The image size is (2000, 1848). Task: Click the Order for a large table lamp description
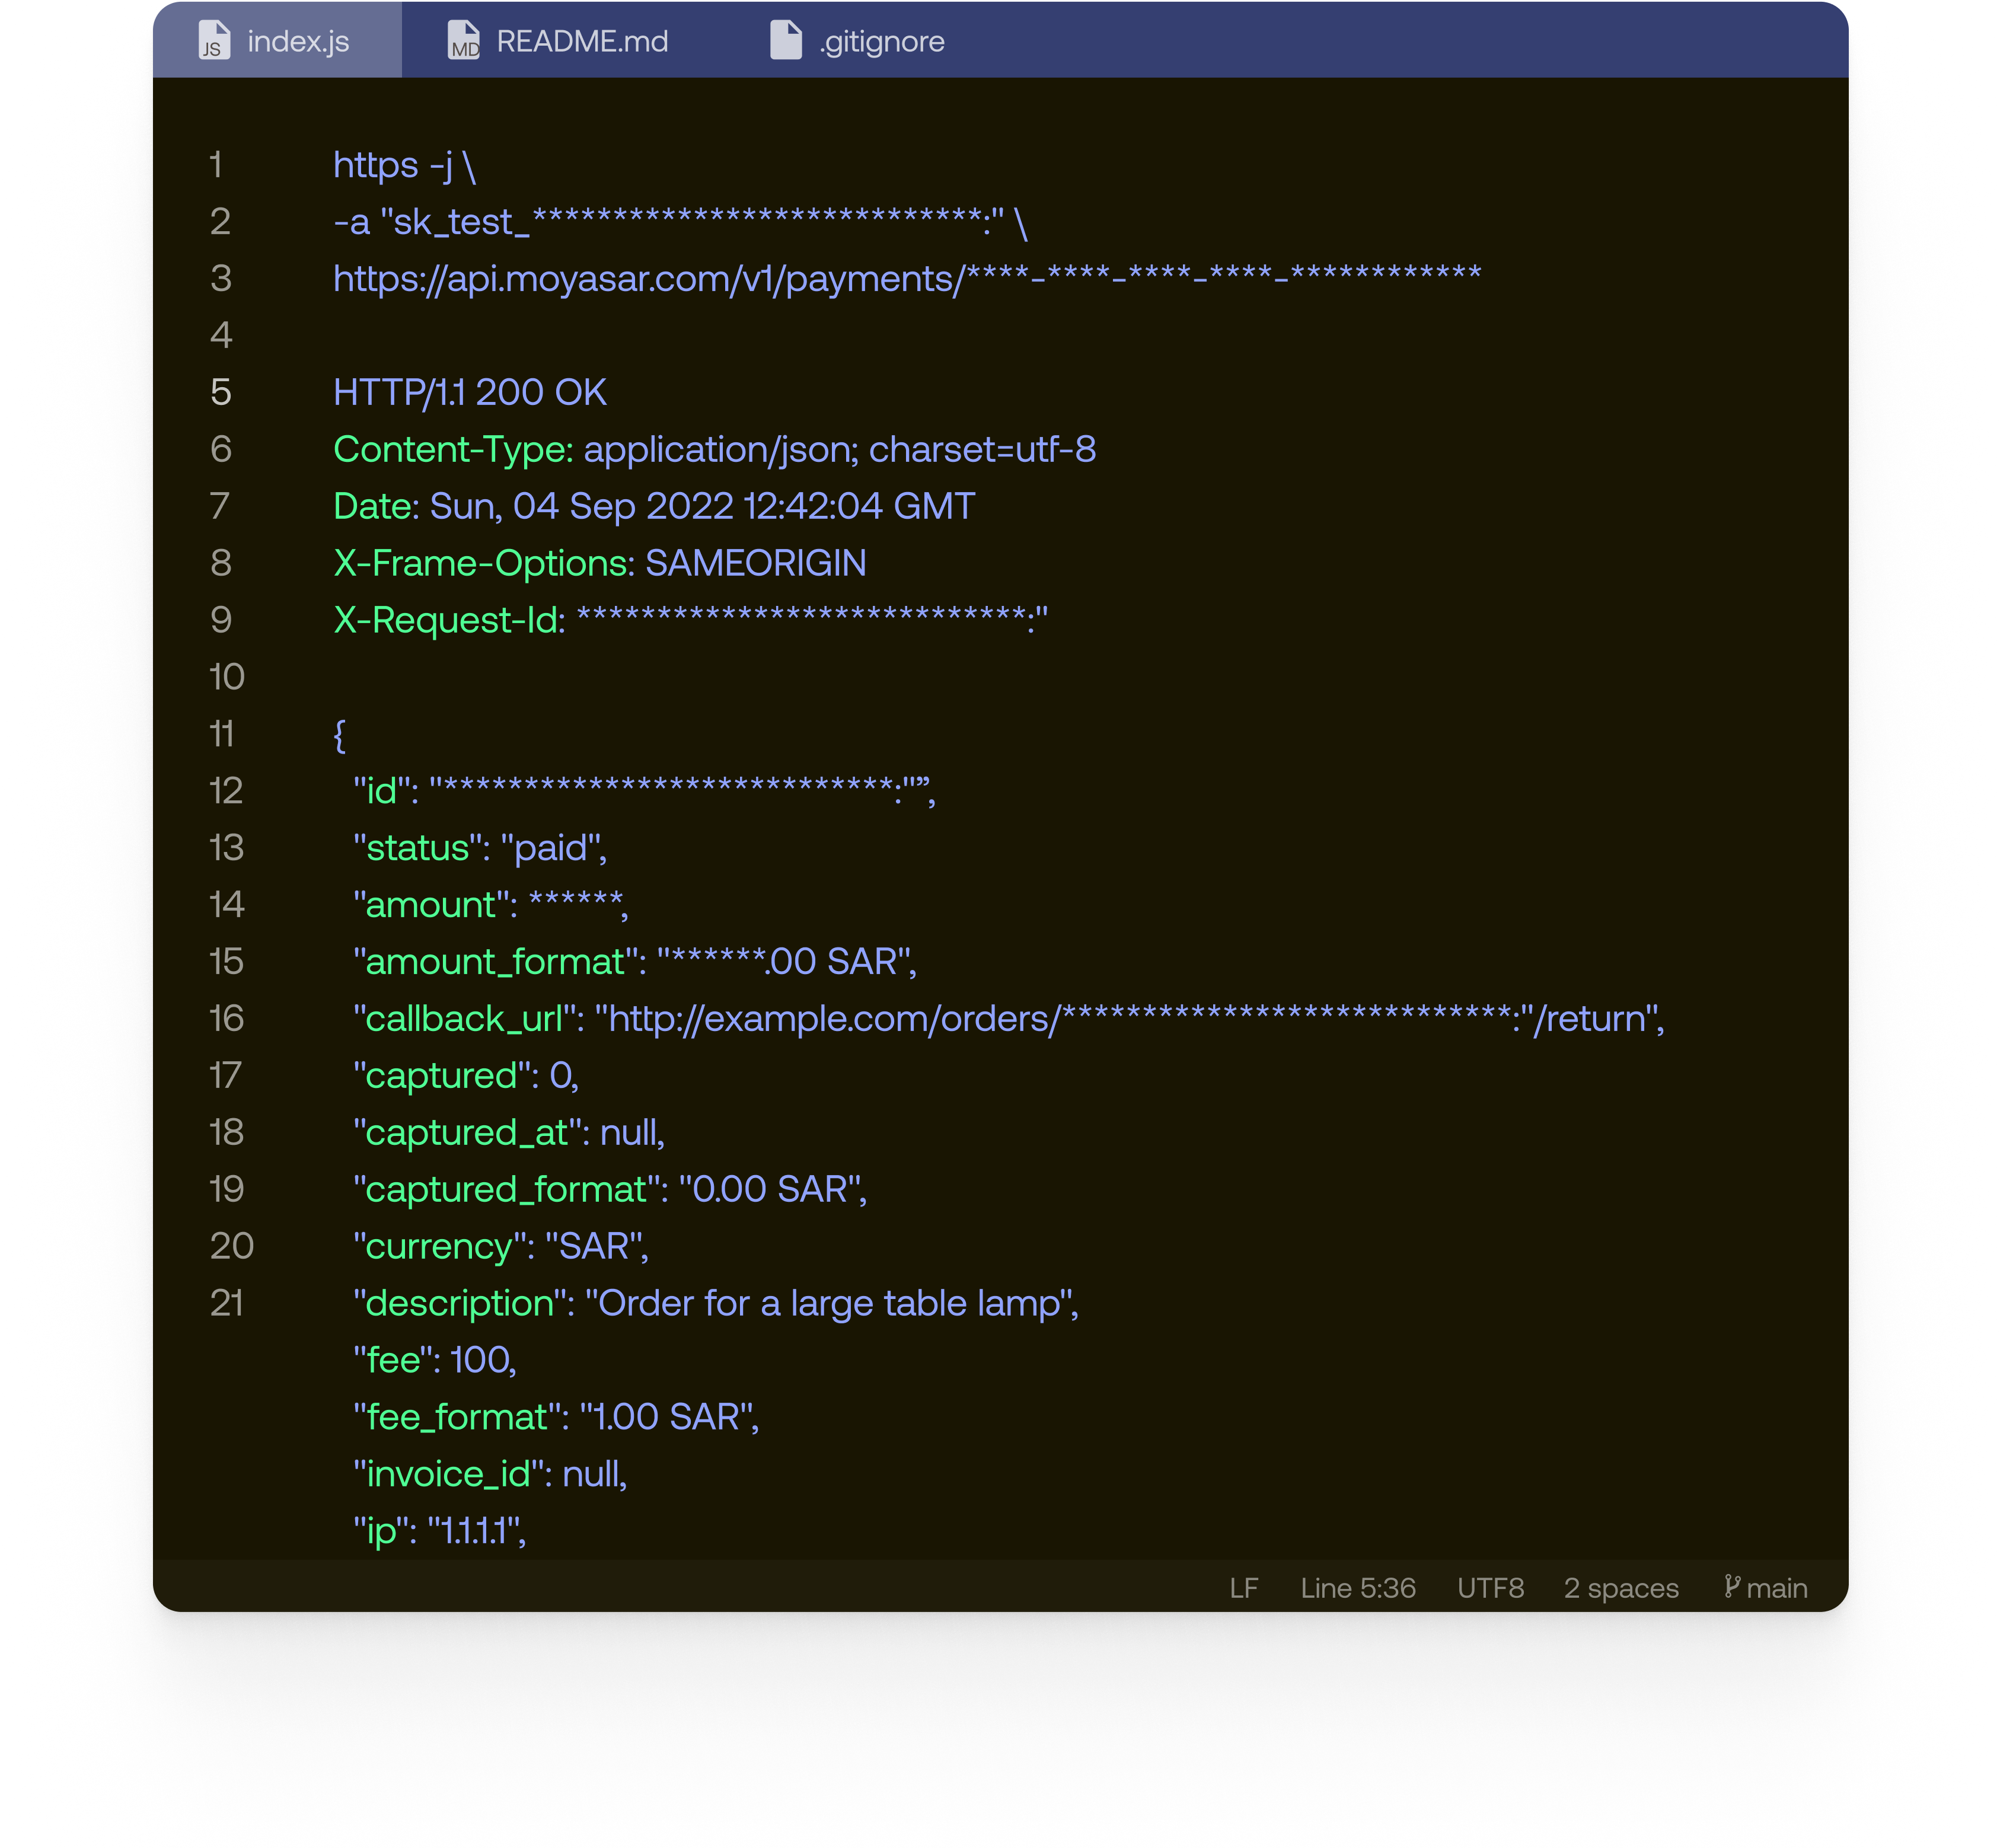tap(830, 1303)
